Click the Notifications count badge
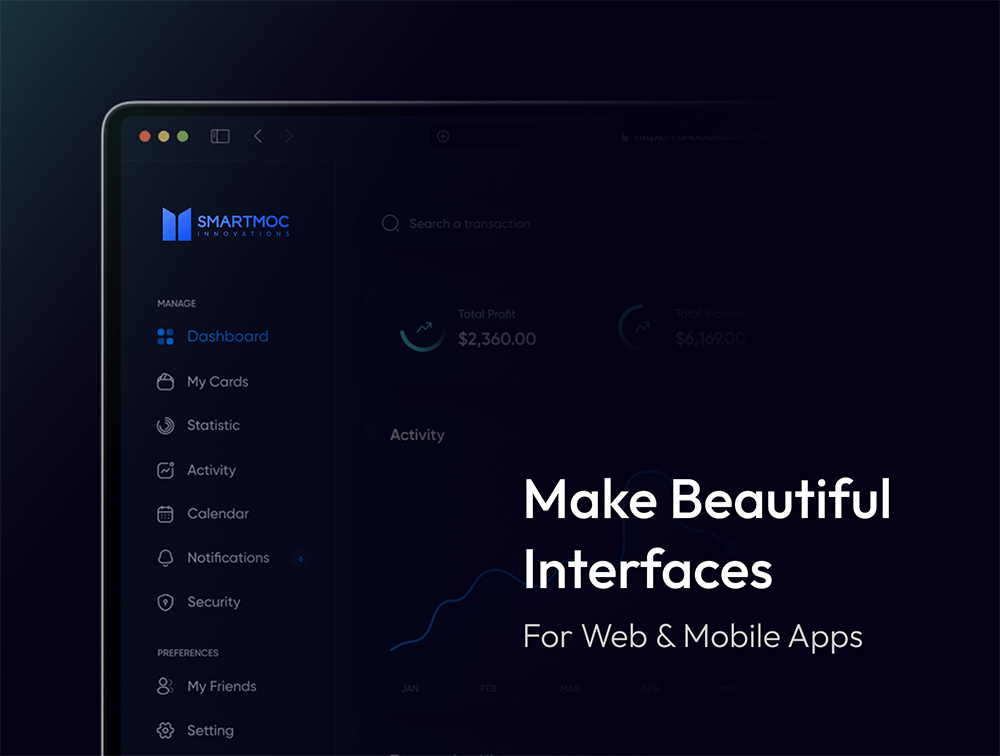Viewport: 1000px width, 756px height. tap(300, 558)
